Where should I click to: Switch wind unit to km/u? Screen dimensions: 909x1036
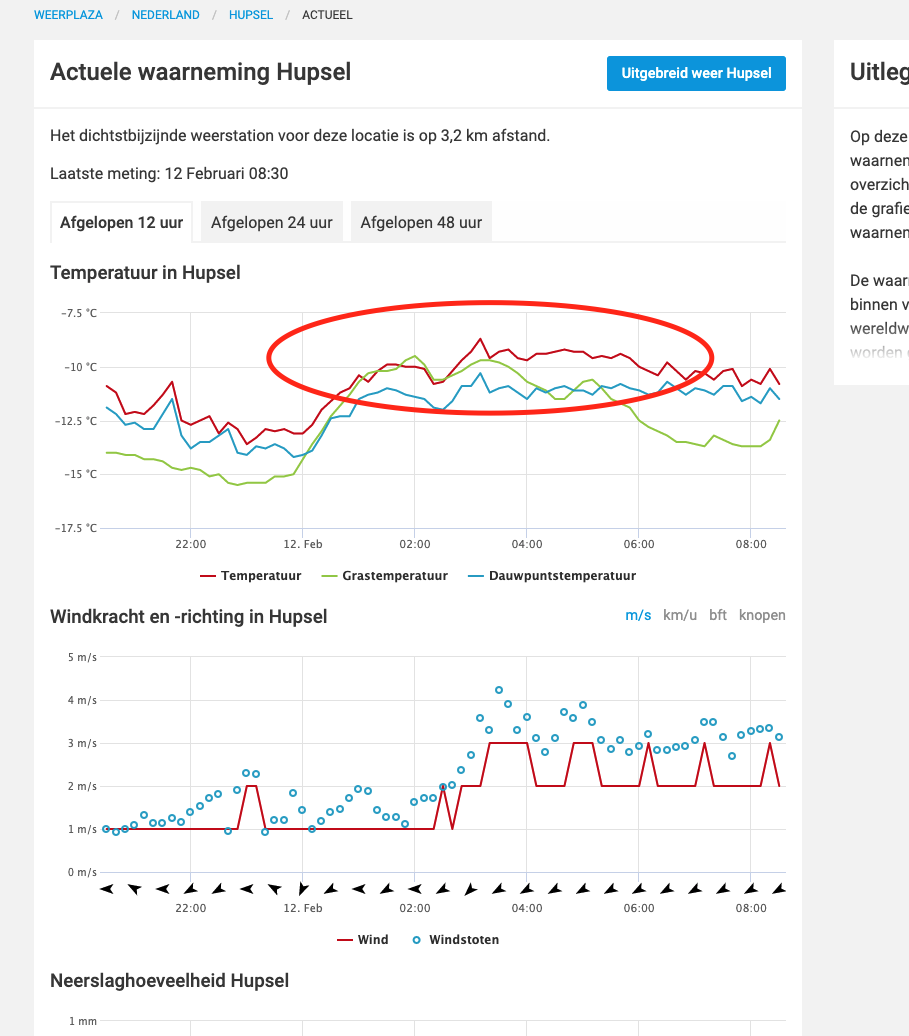pos(680,615)
